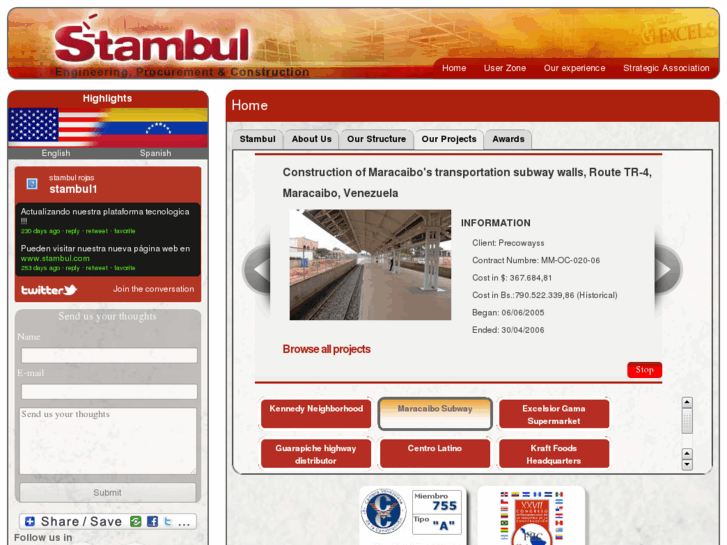Open User Zone in top navigation
727x545 pixels.
point(504,68)
